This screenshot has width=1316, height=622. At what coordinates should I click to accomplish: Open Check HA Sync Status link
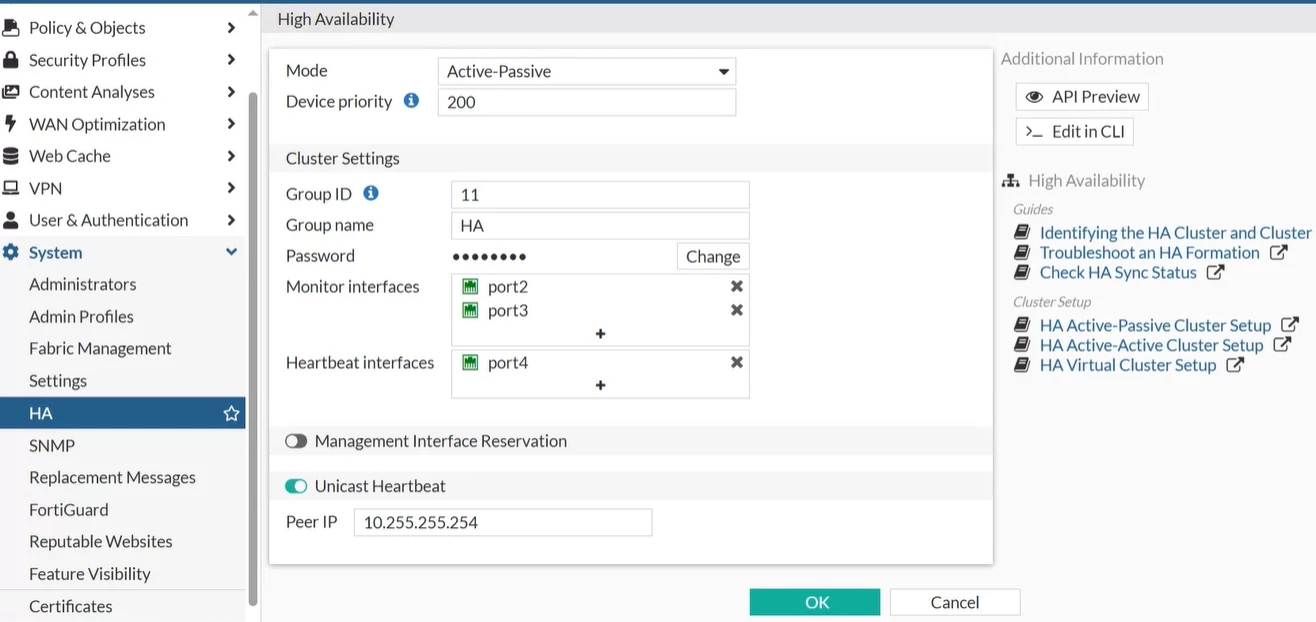point(1118,272)
